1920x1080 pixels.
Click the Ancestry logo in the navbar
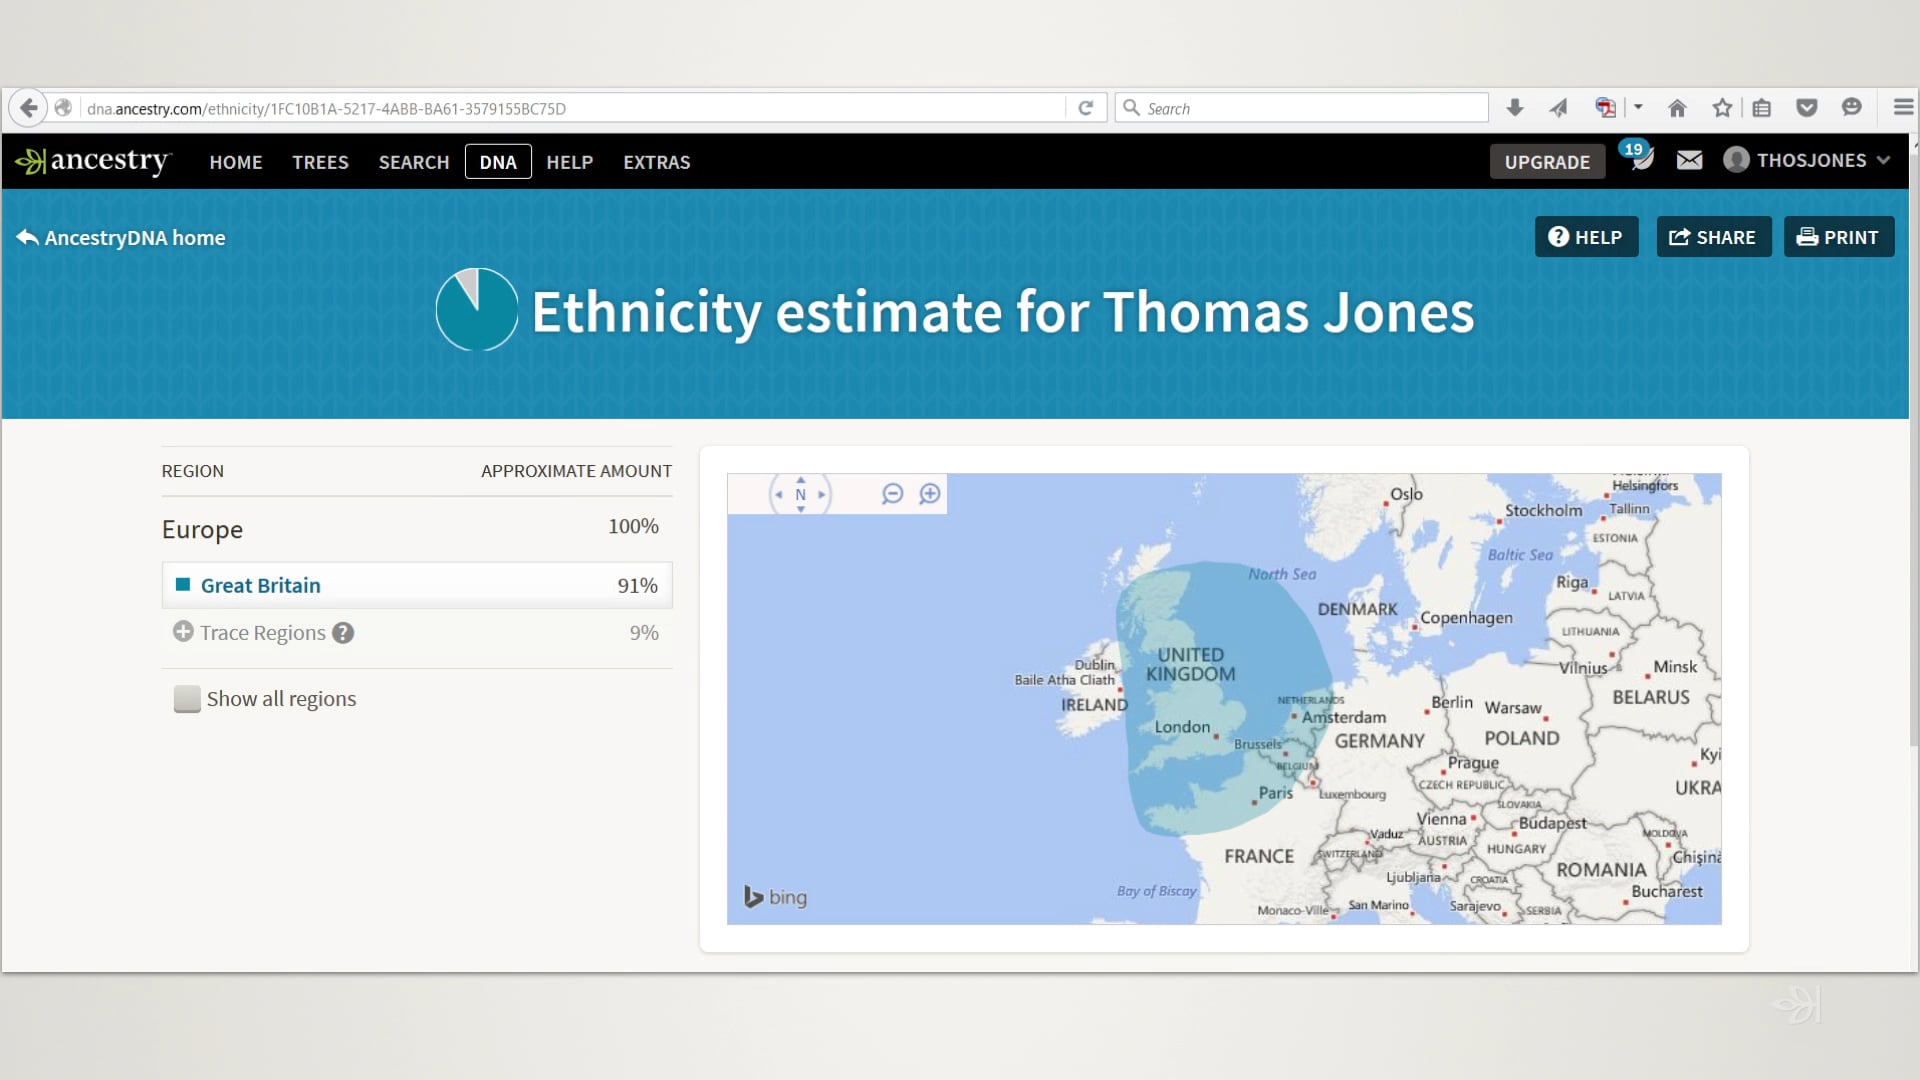pos(93,161)
